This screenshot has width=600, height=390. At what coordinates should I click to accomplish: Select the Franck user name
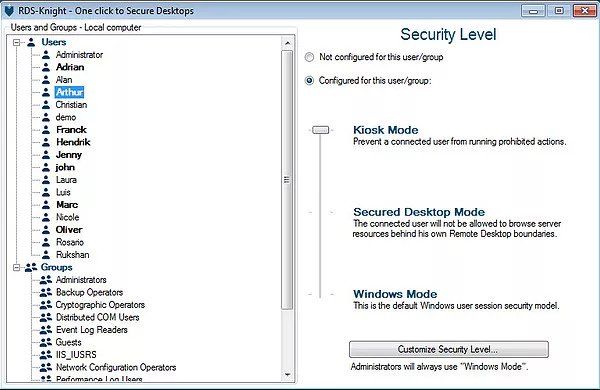click(x=71, y=130)
